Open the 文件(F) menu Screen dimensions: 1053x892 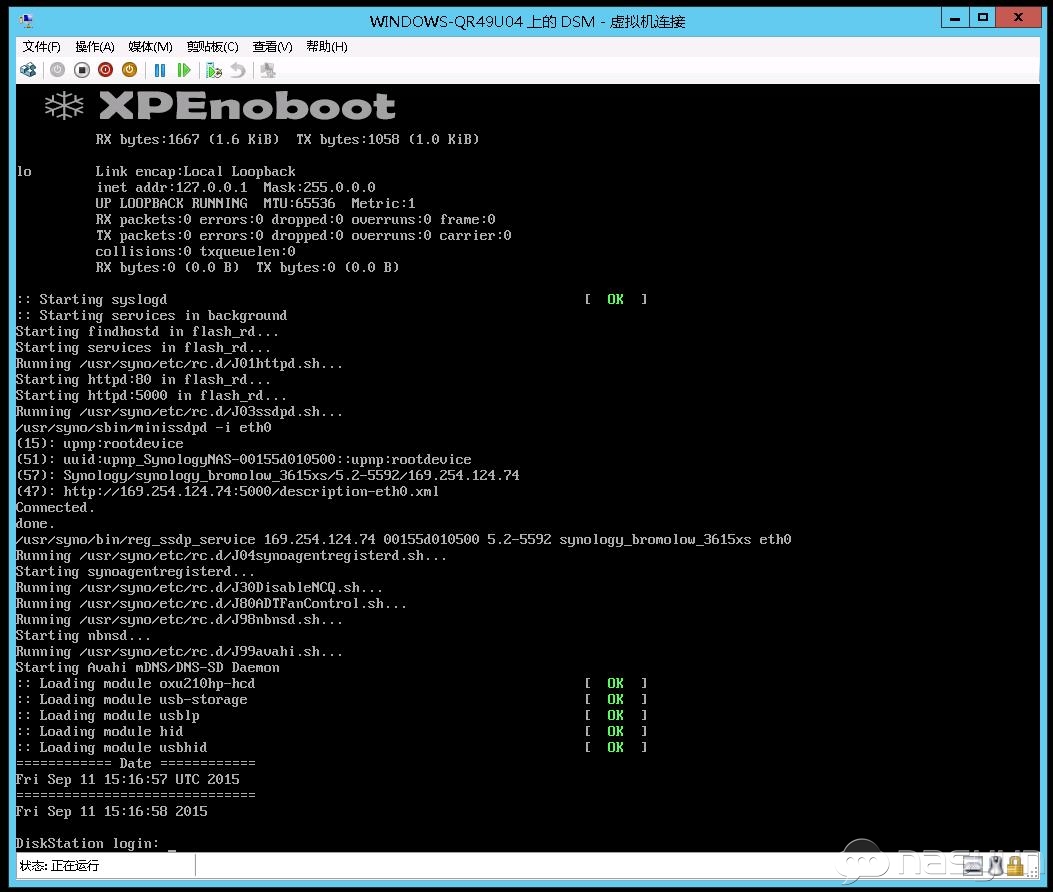point(42,46)
